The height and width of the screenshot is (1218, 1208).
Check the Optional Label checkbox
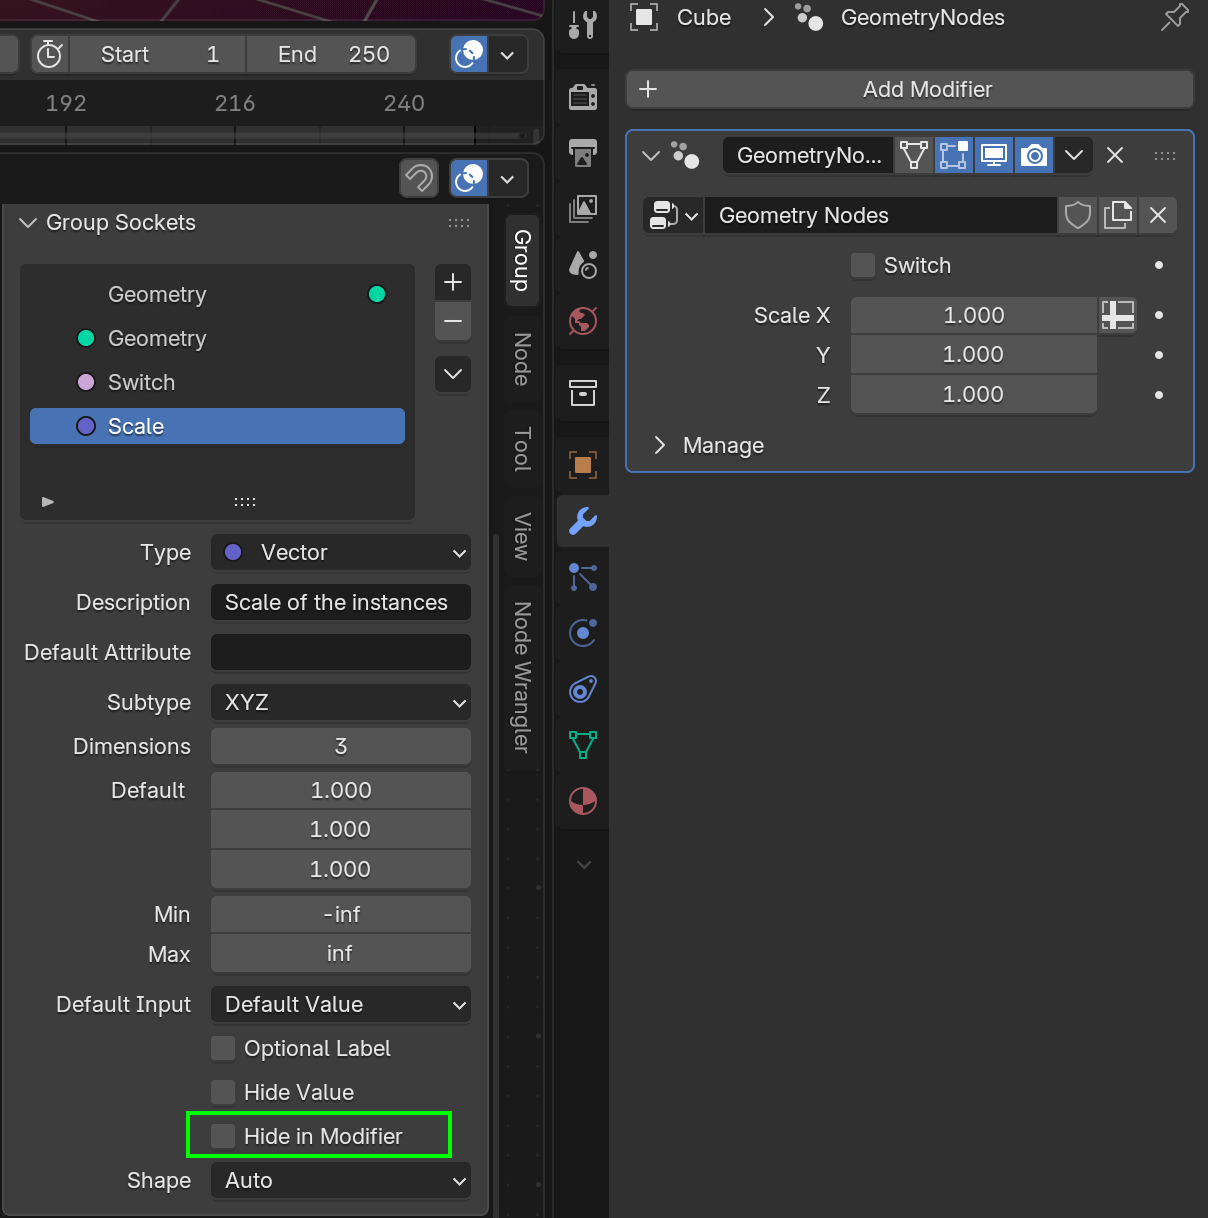pos(224,1048)
